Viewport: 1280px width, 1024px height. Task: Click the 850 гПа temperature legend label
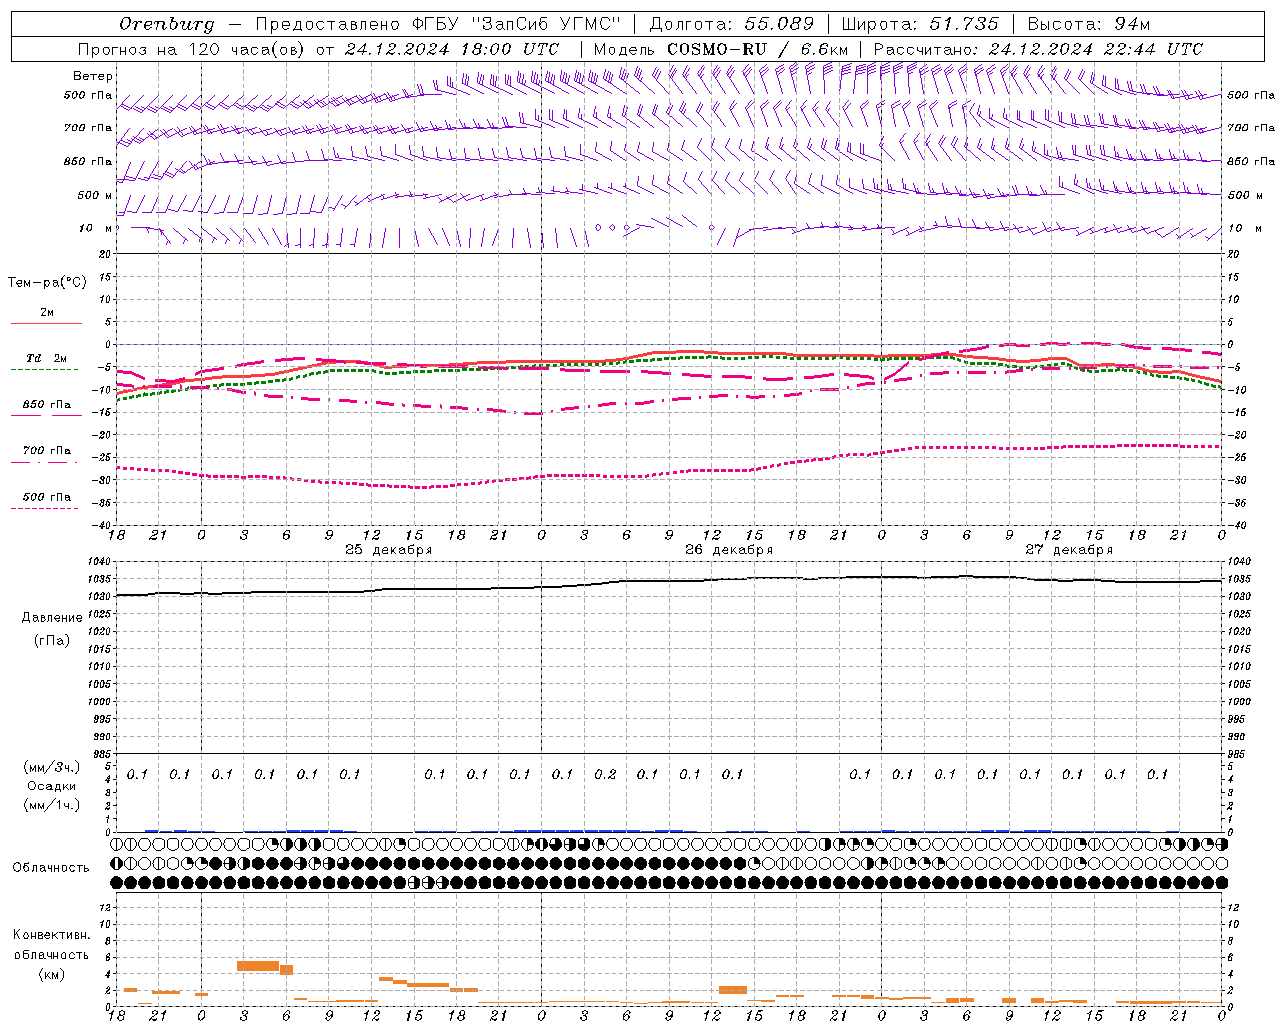[47, 405]
